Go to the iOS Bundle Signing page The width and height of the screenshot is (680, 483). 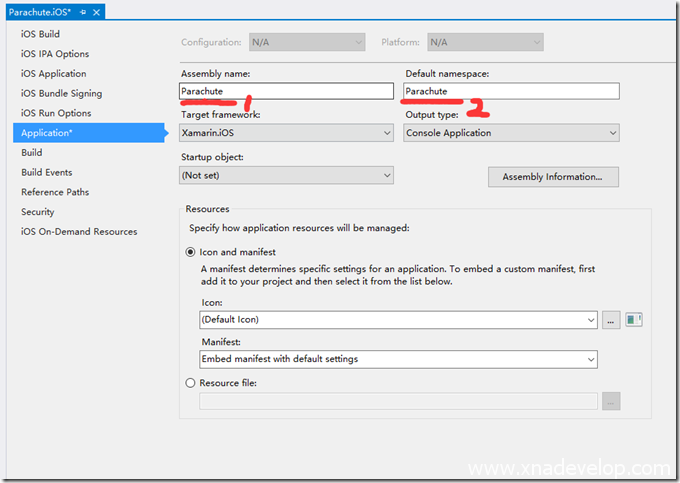point(61,93)
